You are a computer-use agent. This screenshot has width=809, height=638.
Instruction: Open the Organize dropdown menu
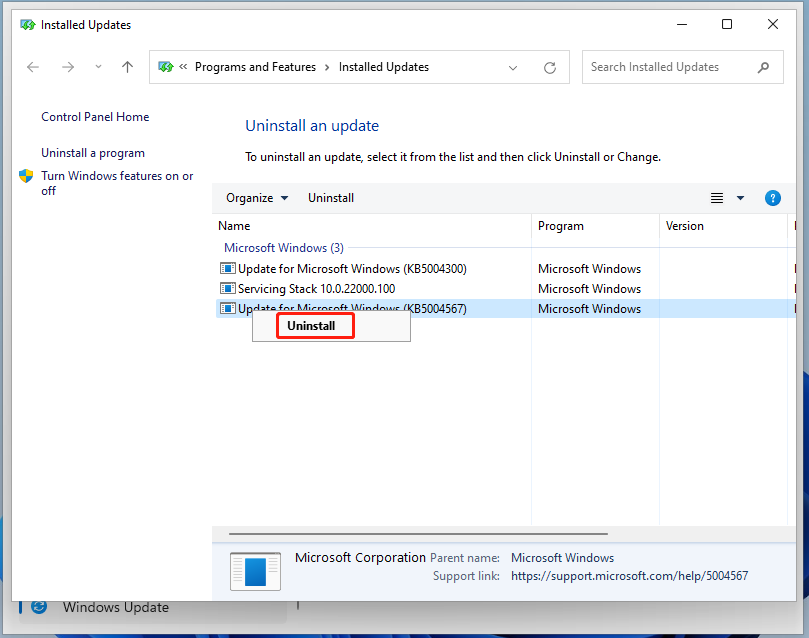click(x=257, y=198)
